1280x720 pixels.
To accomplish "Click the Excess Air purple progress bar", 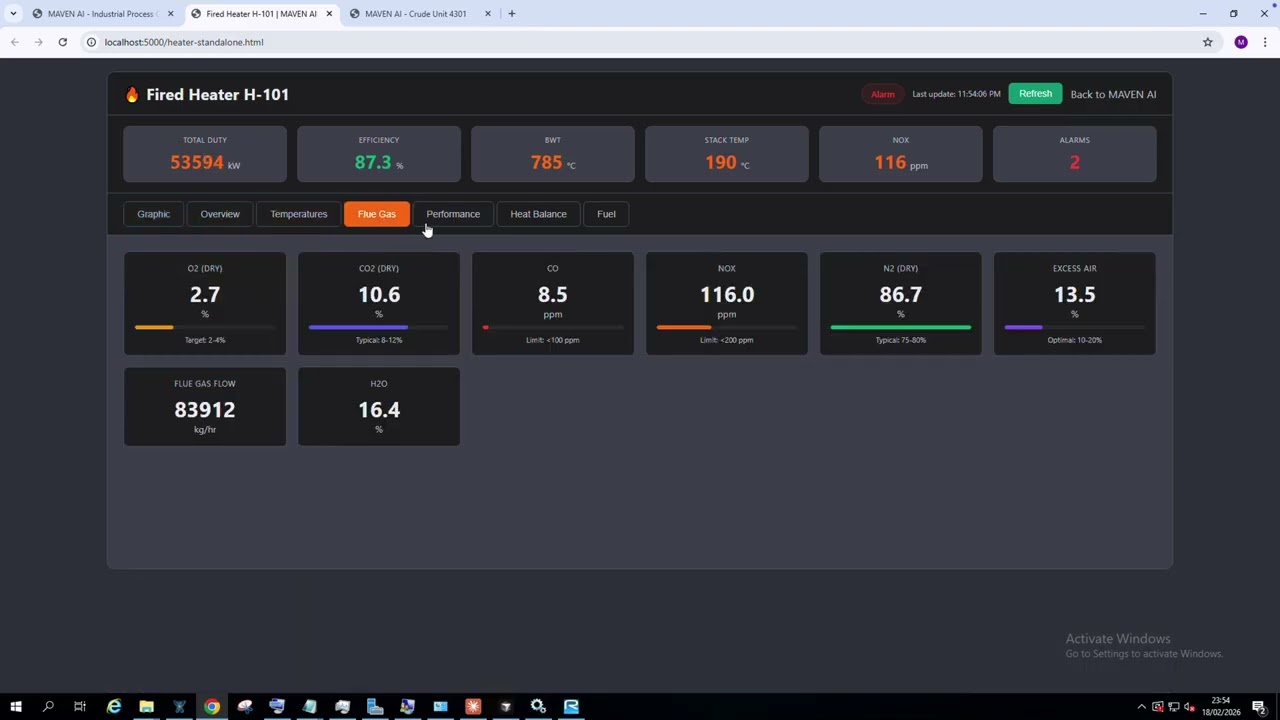I will (x=1074, y=327).
